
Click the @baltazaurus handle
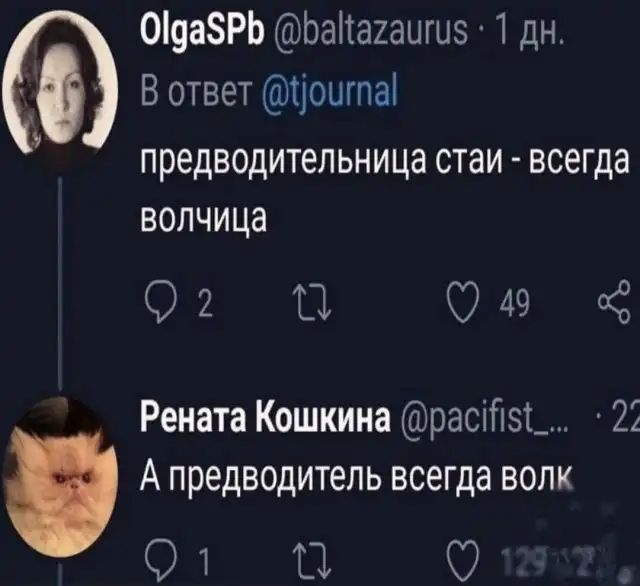[370, 31]
